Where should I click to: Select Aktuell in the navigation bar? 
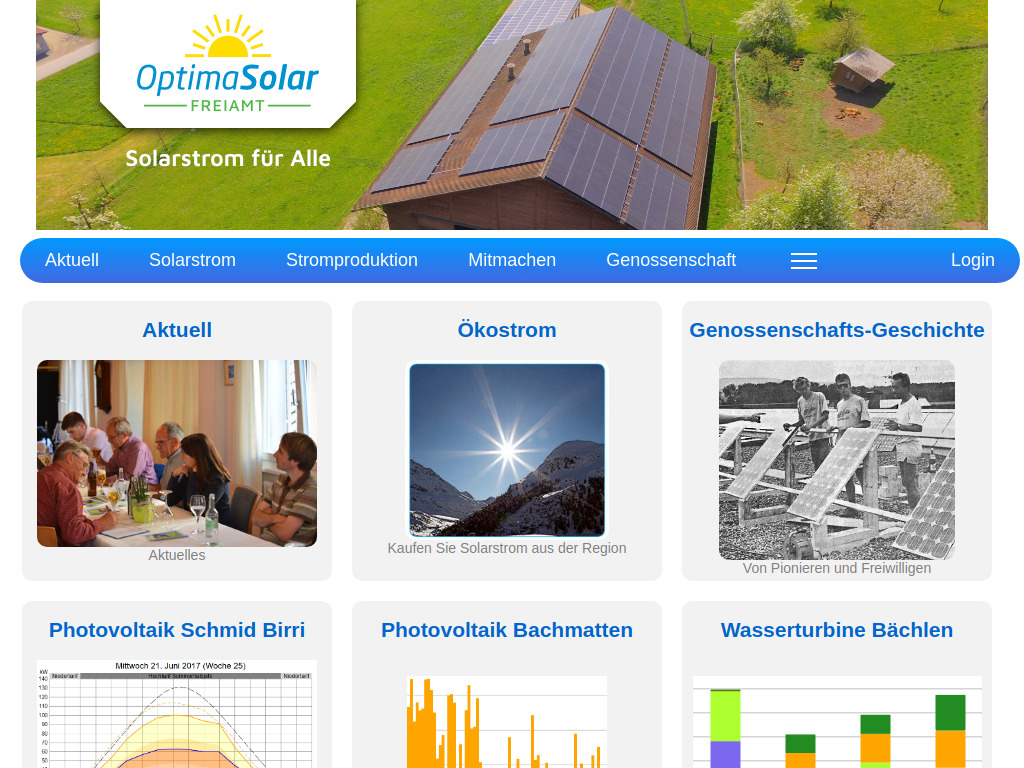point(71,260)
